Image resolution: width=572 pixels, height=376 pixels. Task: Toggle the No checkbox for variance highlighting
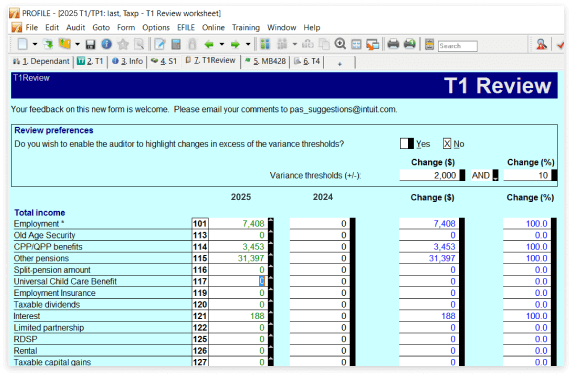pos(447,144)
